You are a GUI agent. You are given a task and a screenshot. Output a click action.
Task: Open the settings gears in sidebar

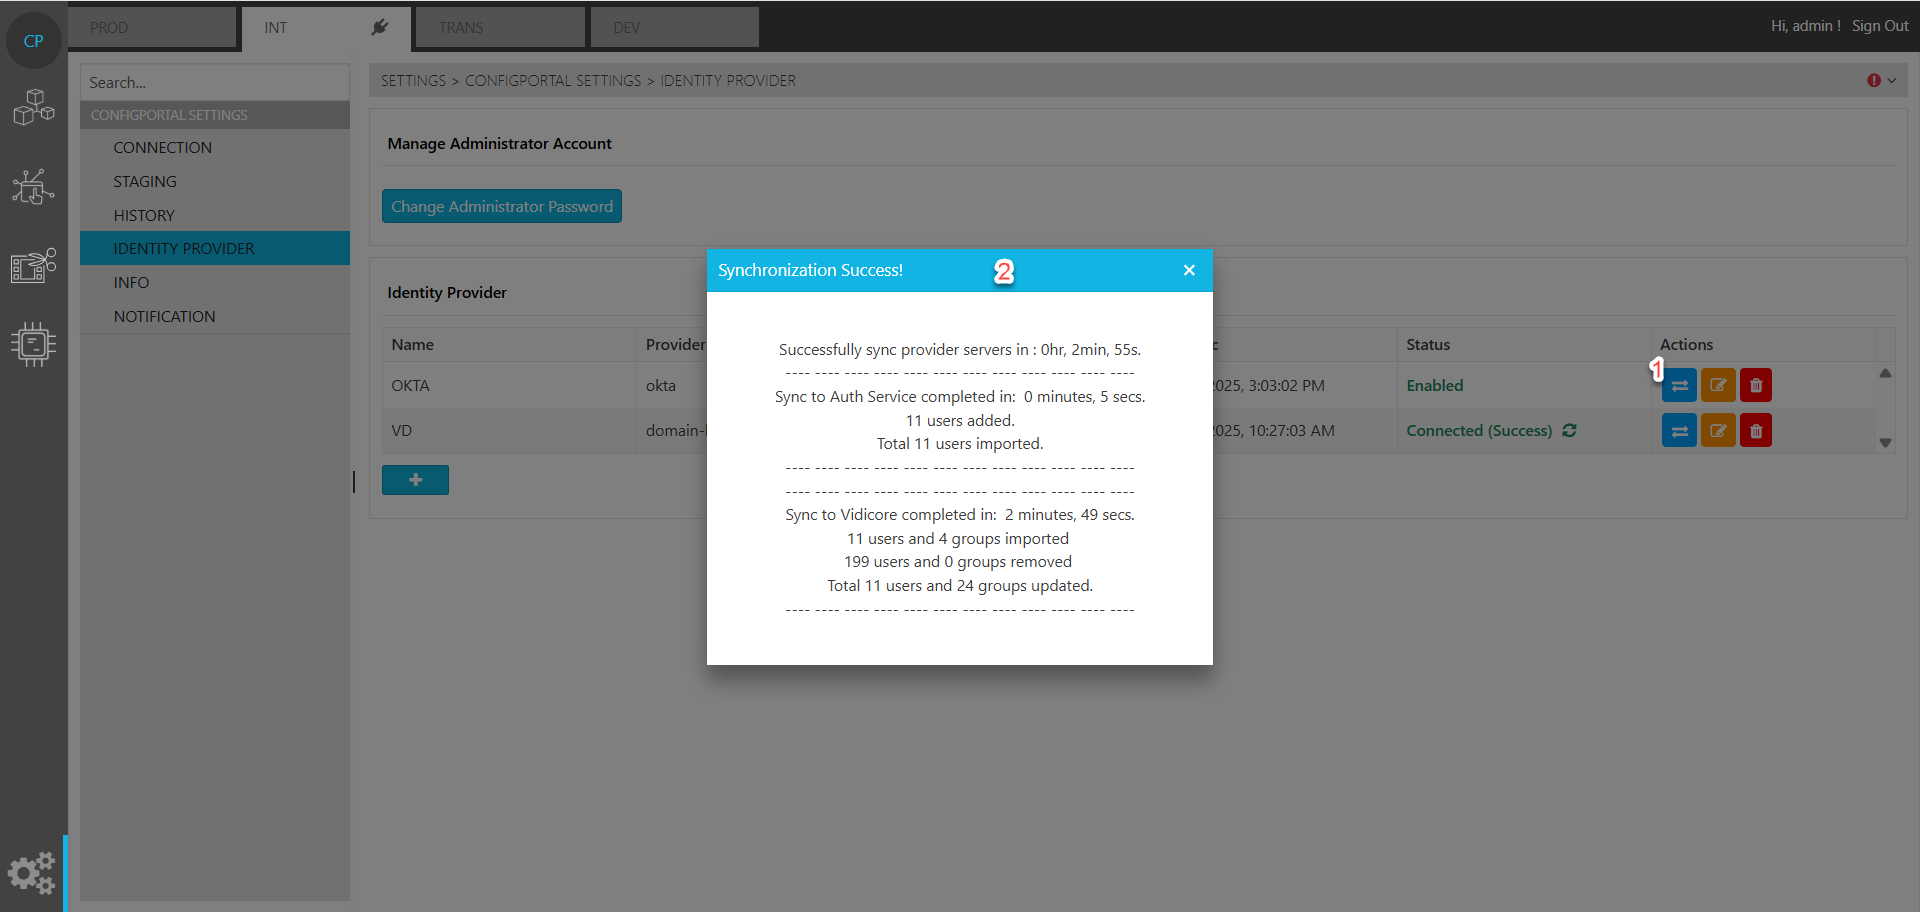tap(32, 873)
